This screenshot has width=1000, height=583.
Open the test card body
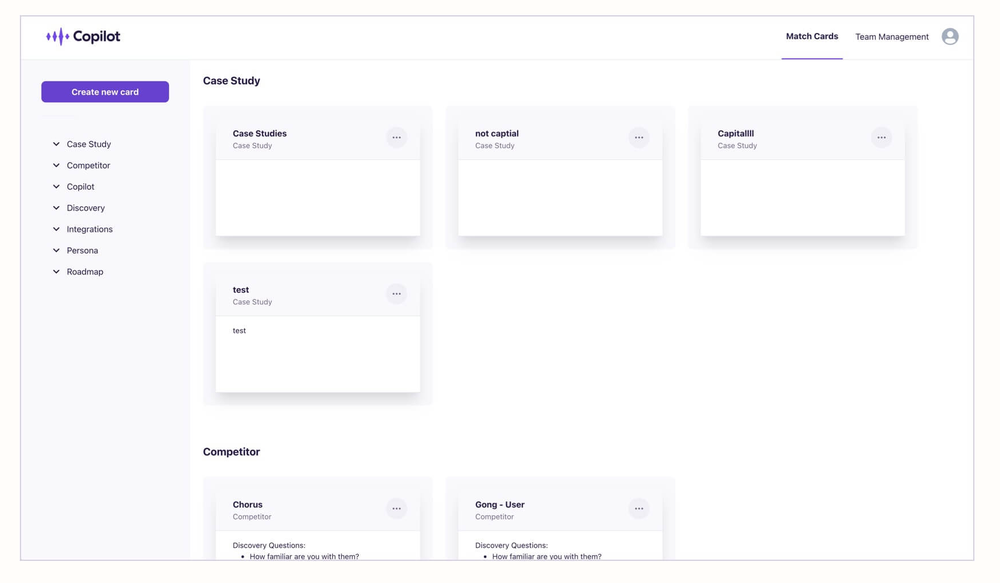tap(318, 354)
